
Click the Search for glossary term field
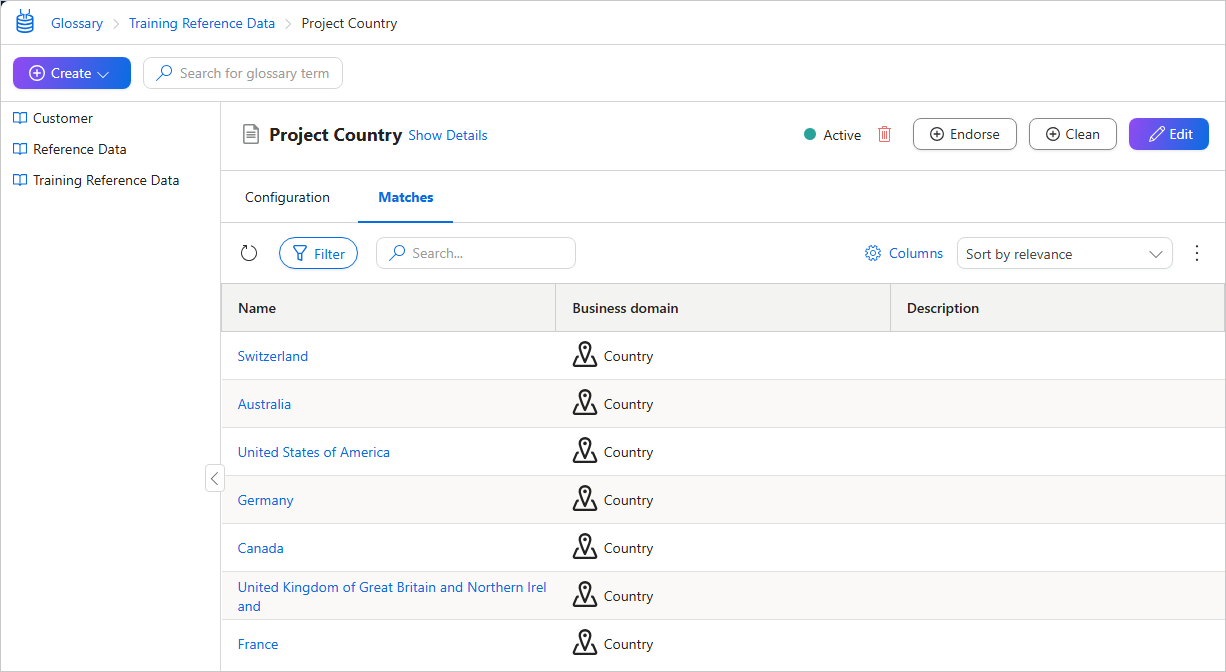[x=243, y=73]
